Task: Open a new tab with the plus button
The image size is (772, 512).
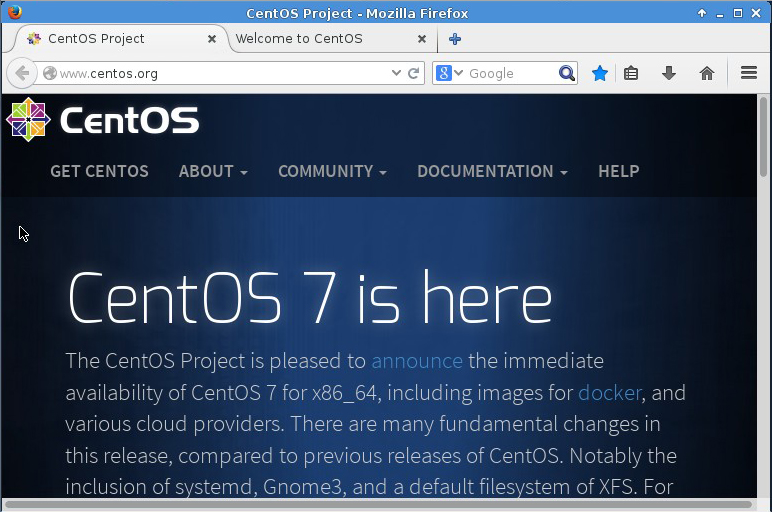Action: [x=455, y=39]
